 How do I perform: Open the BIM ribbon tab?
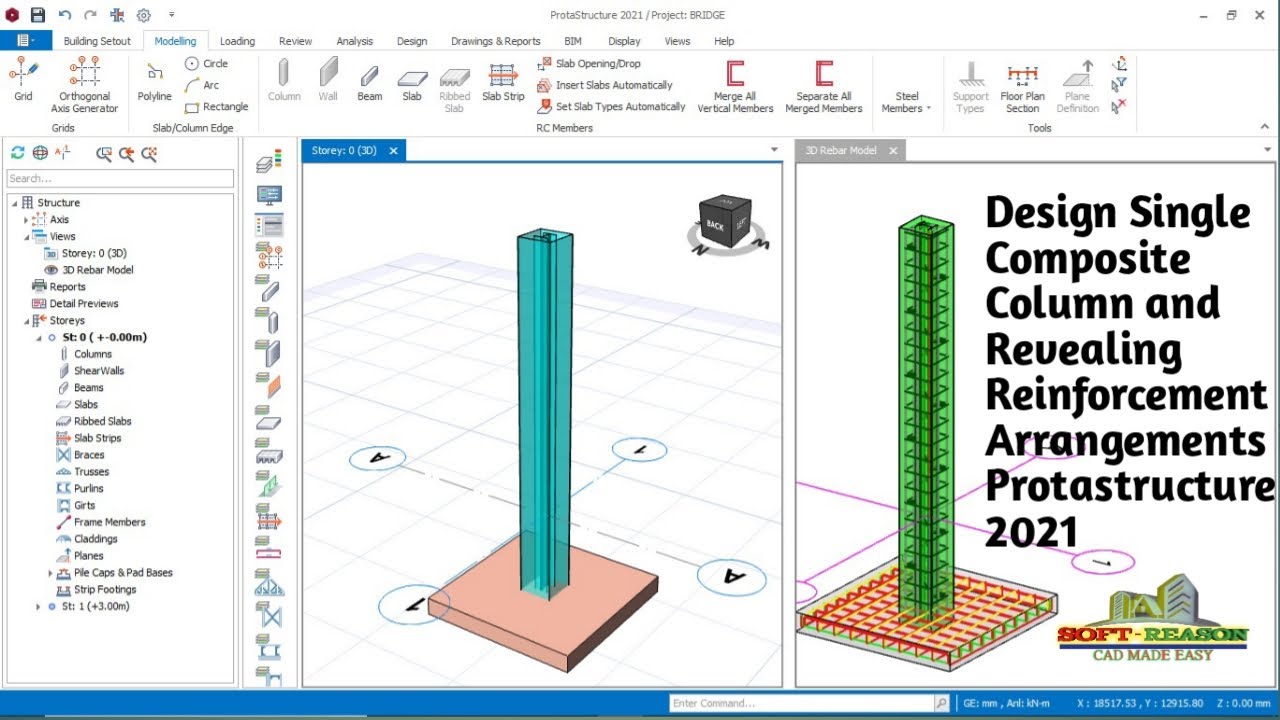pos(573,41)
